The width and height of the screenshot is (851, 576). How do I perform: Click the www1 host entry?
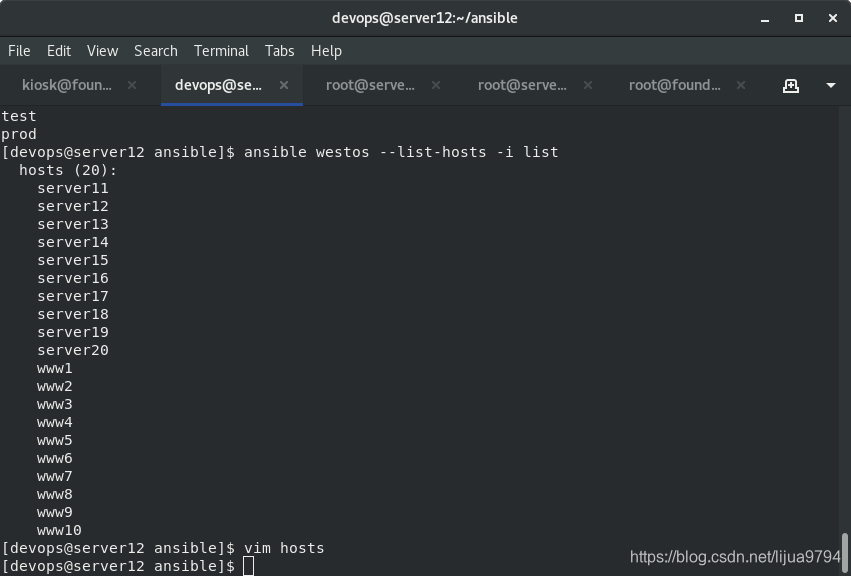point(54,369)
